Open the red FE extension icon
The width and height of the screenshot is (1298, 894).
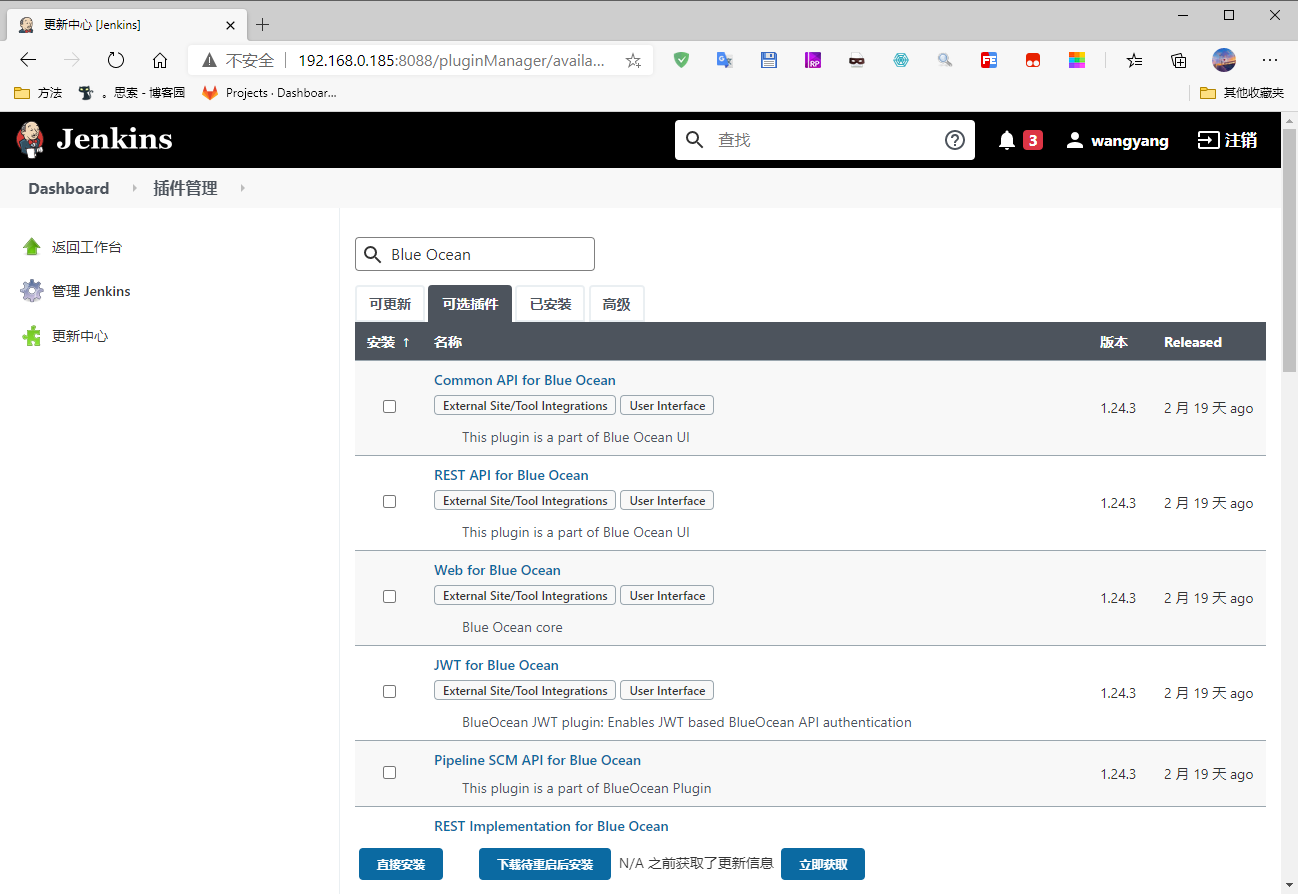(989, 60)
